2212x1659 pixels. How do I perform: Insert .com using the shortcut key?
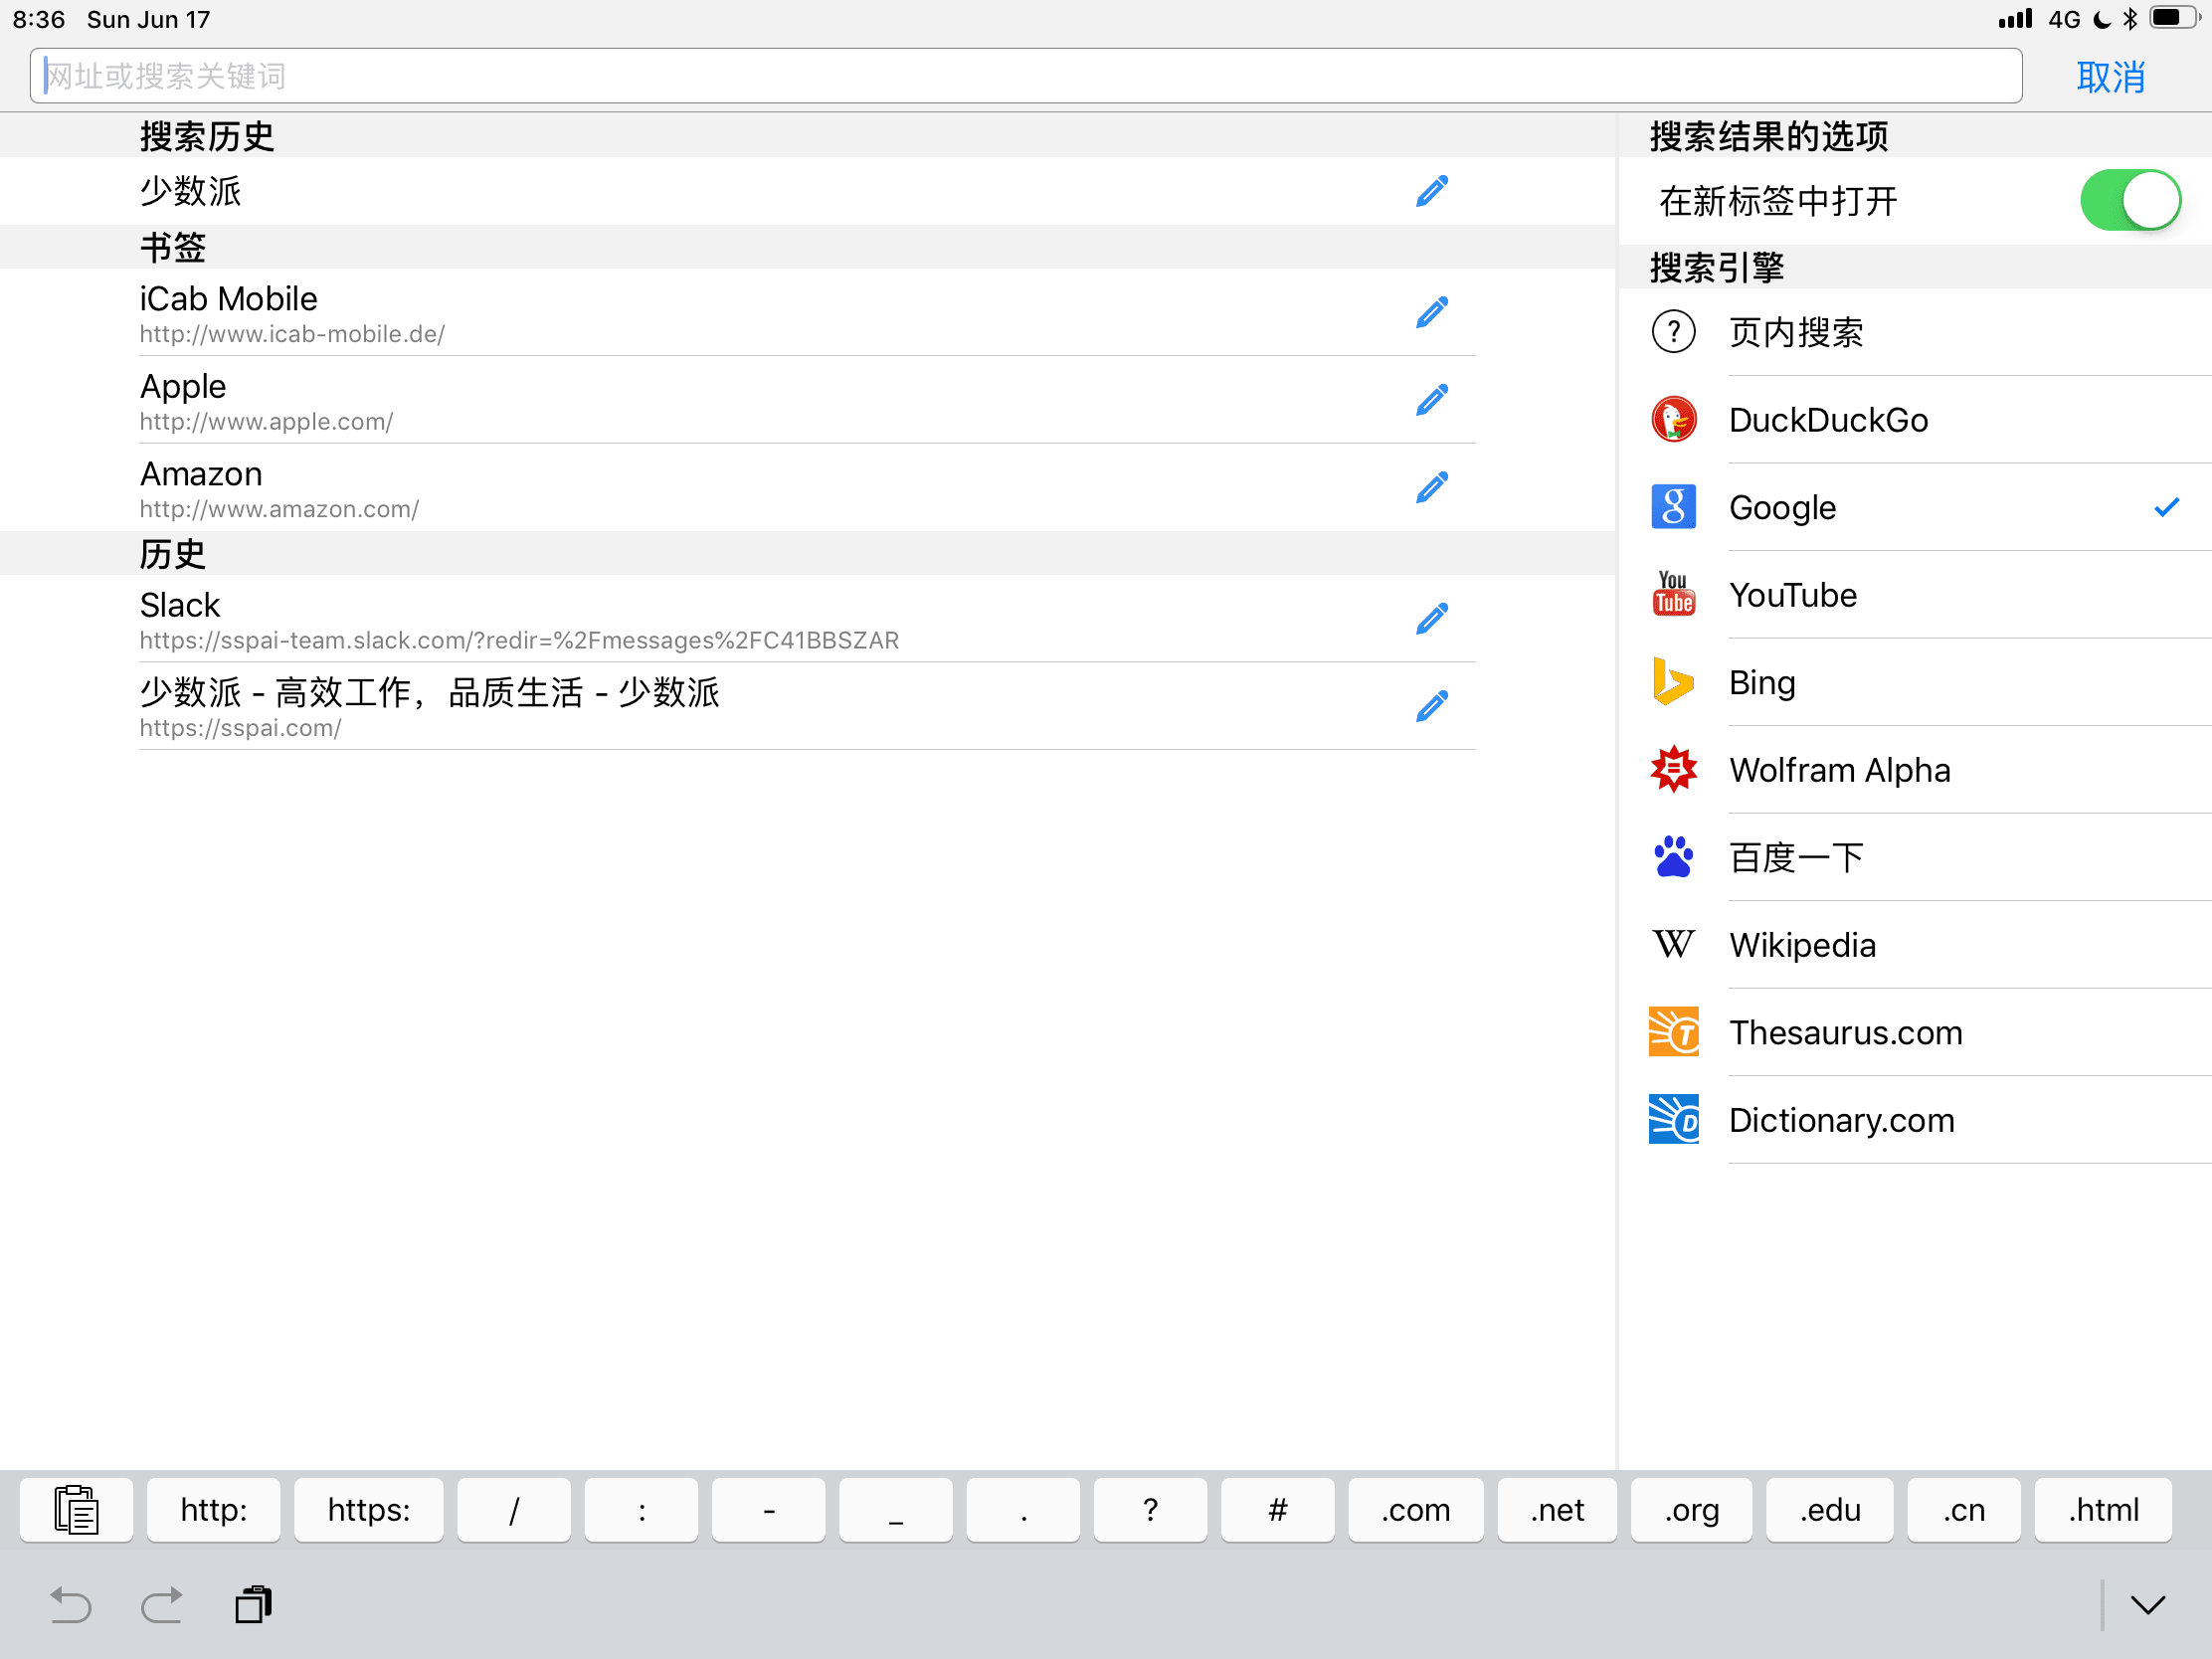(1415, 1510)
